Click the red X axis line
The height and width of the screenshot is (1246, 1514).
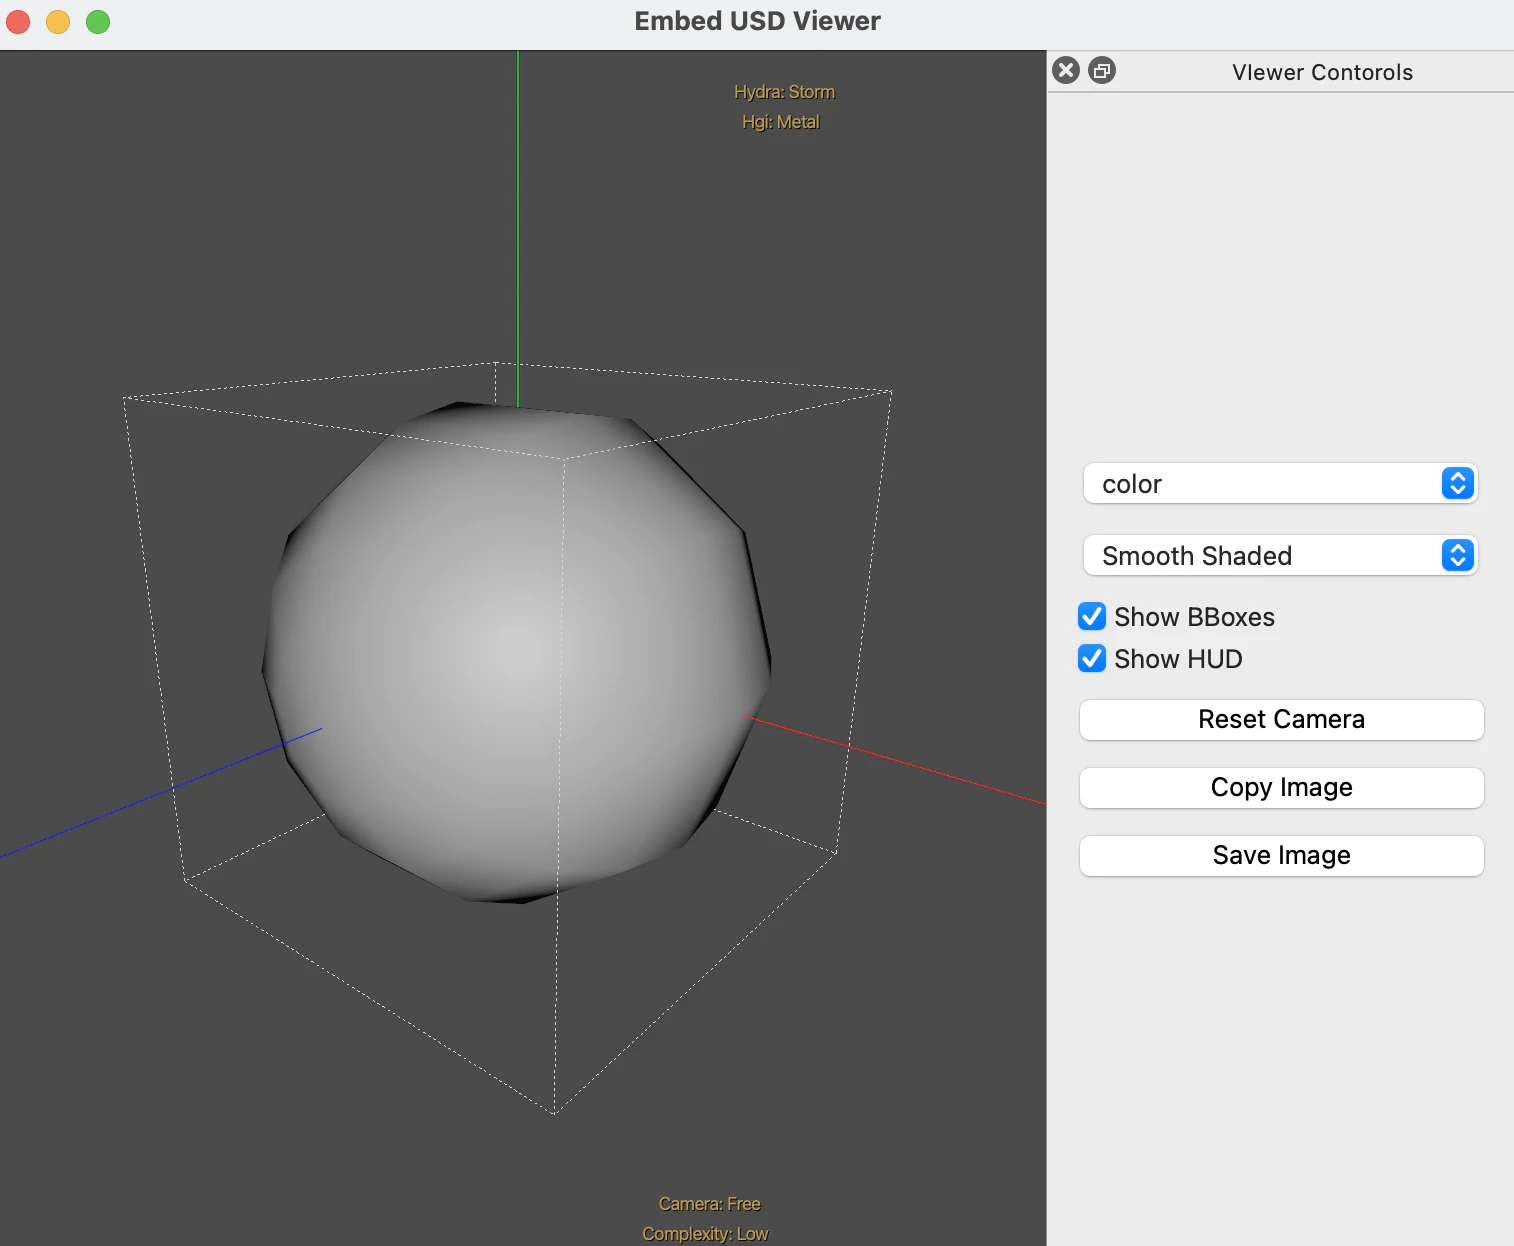892,760
